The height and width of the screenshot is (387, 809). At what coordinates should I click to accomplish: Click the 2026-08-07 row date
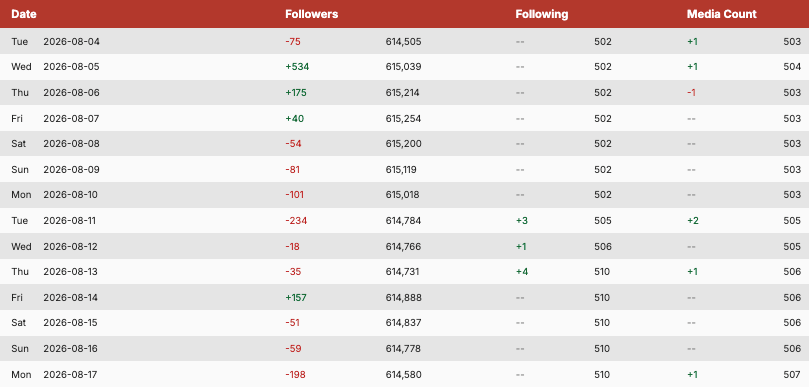tap(71, 119)
